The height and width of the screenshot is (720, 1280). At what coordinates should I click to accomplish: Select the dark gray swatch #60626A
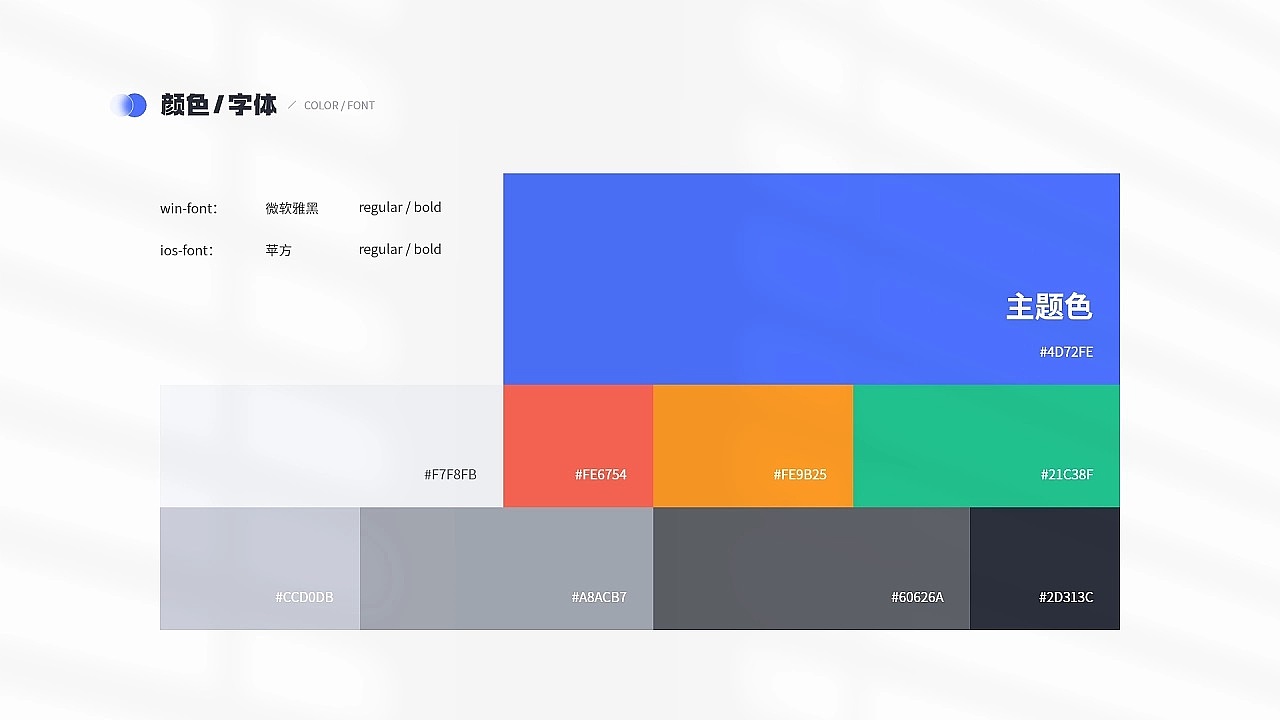pos(811,568)
